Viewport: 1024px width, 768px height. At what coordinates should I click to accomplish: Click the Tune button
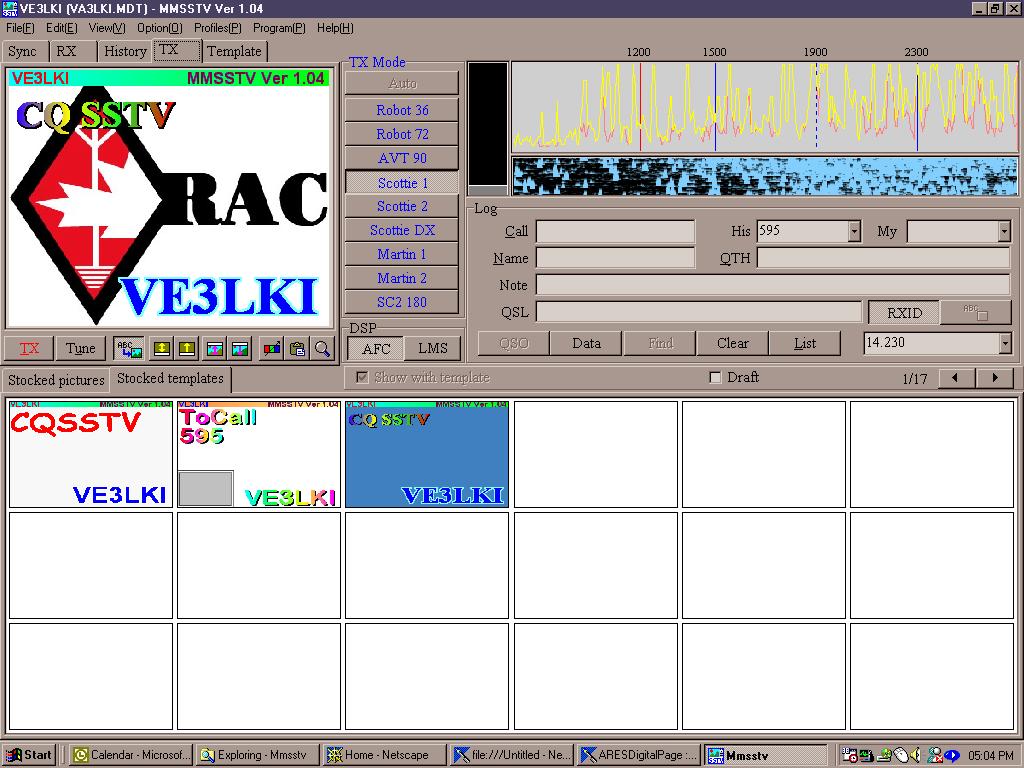click(80, 349)
